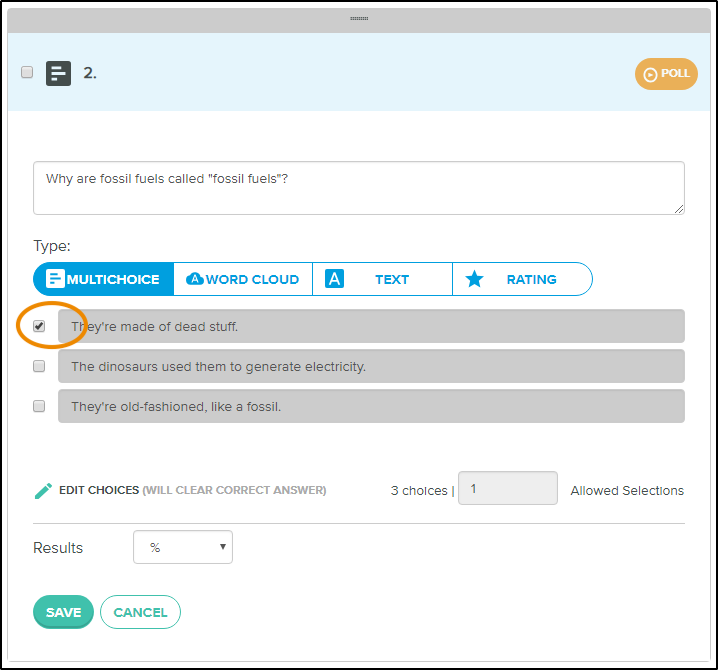Tick the question 2 selection checkbox
Viewport: 718px width, 670px height.
pos(27,72)
